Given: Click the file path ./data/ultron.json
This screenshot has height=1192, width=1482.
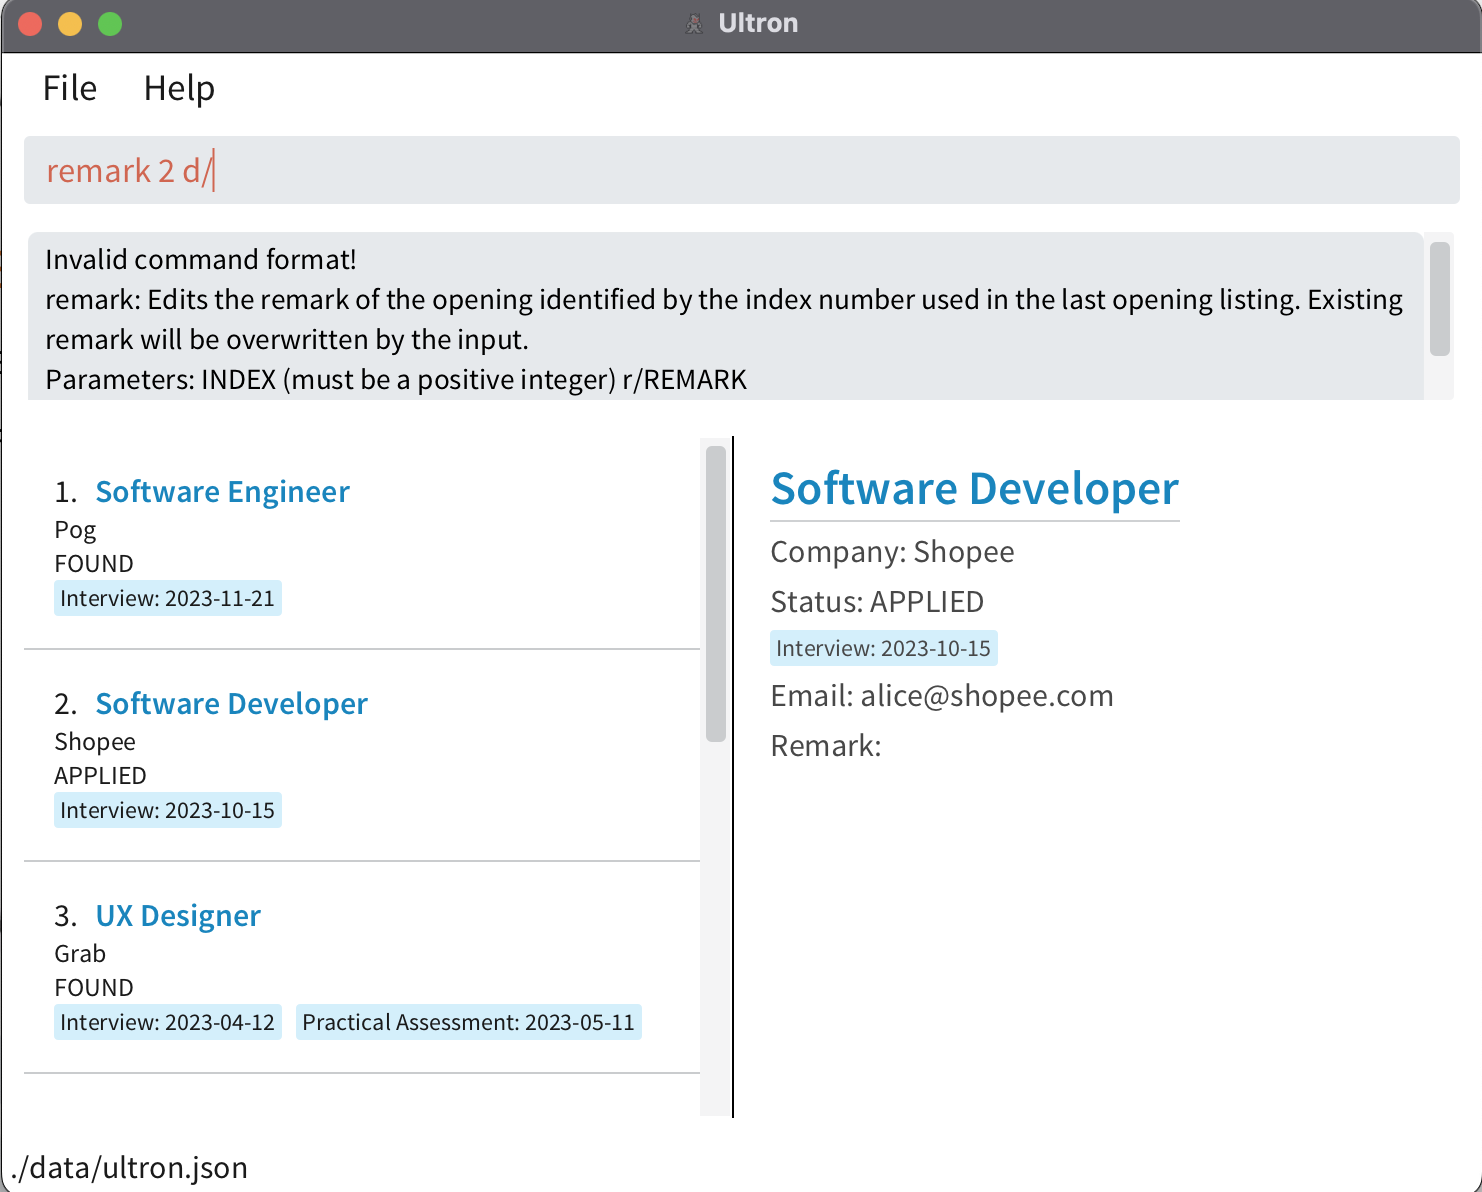Looking at the screenshot, I should point(130,1166).
